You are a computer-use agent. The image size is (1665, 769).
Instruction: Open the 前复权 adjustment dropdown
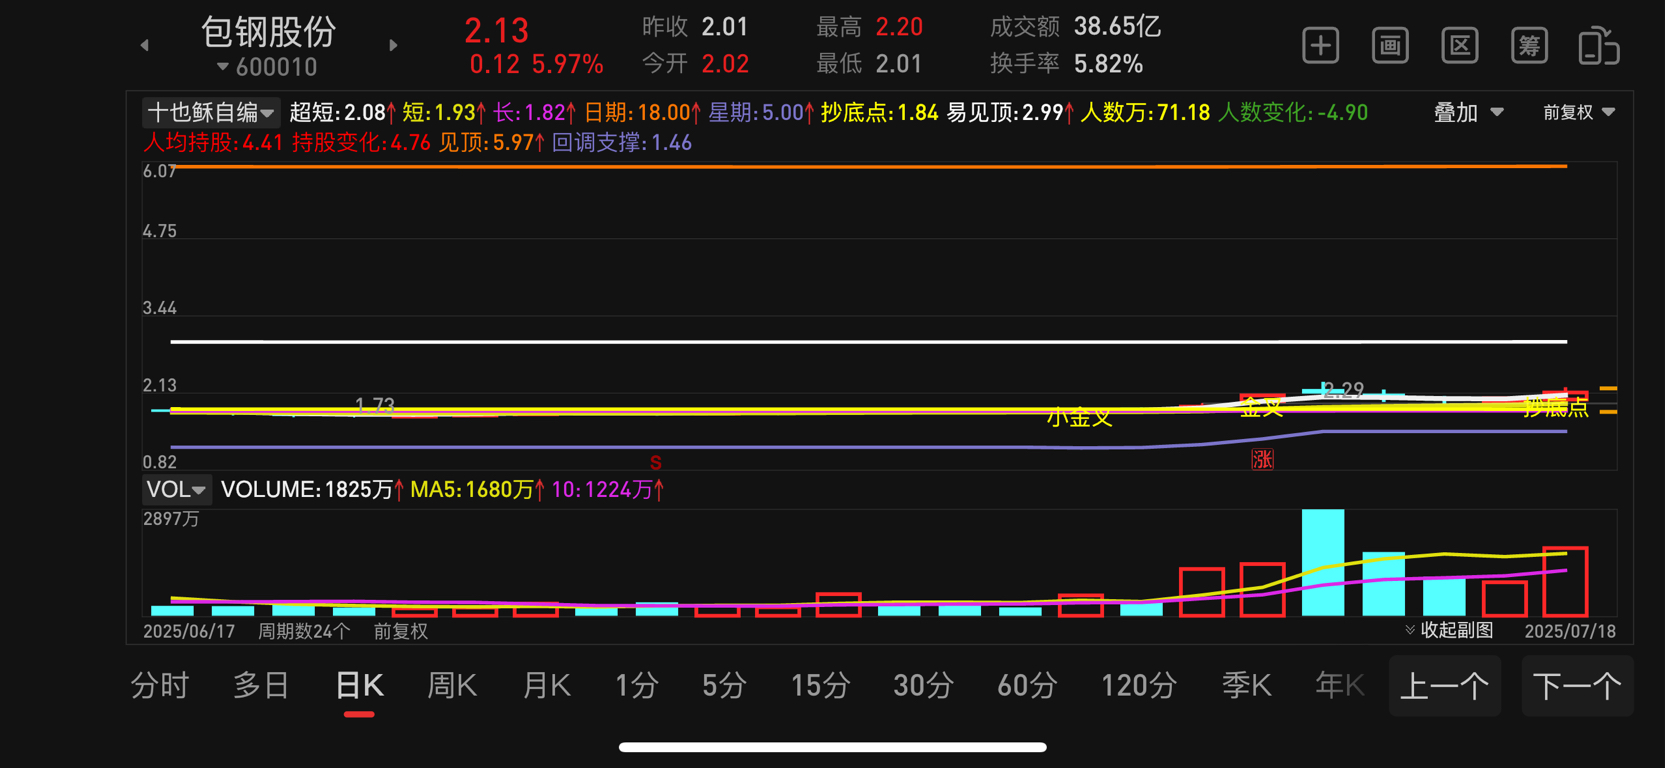[x=1579, y=113]
